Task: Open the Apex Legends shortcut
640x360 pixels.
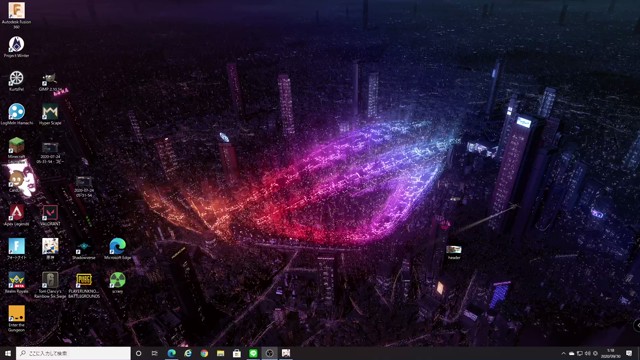Action: (x=16, y=213)
